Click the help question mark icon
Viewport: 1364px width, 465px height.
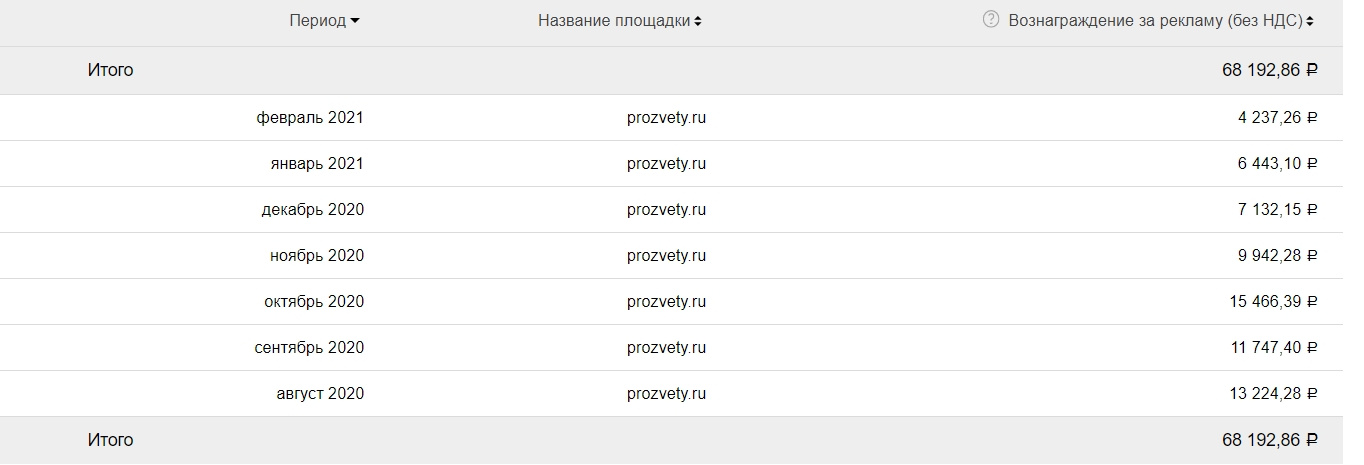point(991,19)
